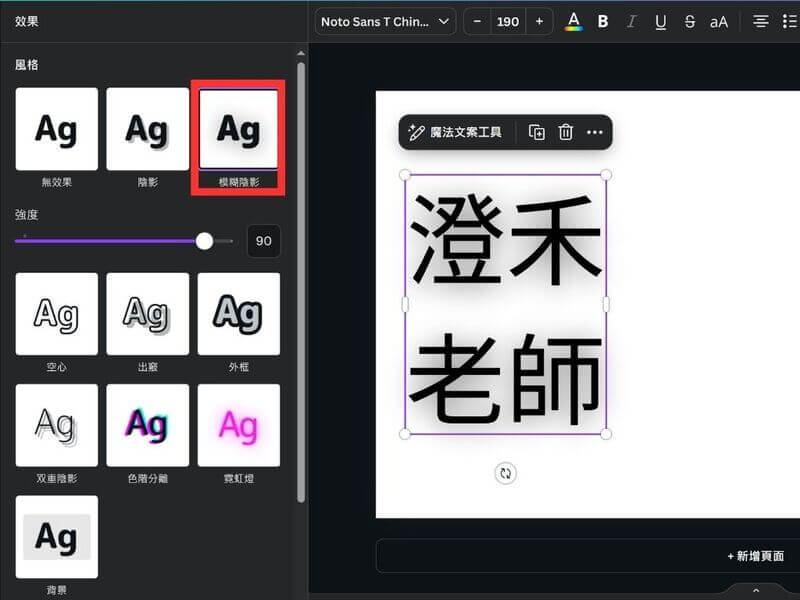Open 魔法文案工具 magic write tool
Image resolution: width=800 pixels, height=600 pixels.
point(456,132)
